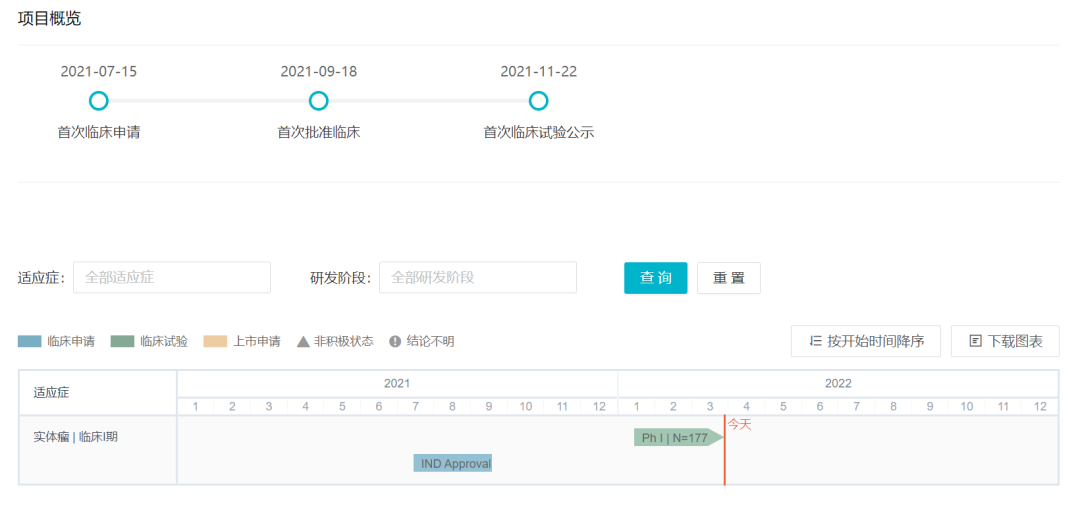This screenshot has height=508, width=1080.
Task: Click the 2021-09-18 milestone circle
Action: pyautogui.click(x=318, y=101)
